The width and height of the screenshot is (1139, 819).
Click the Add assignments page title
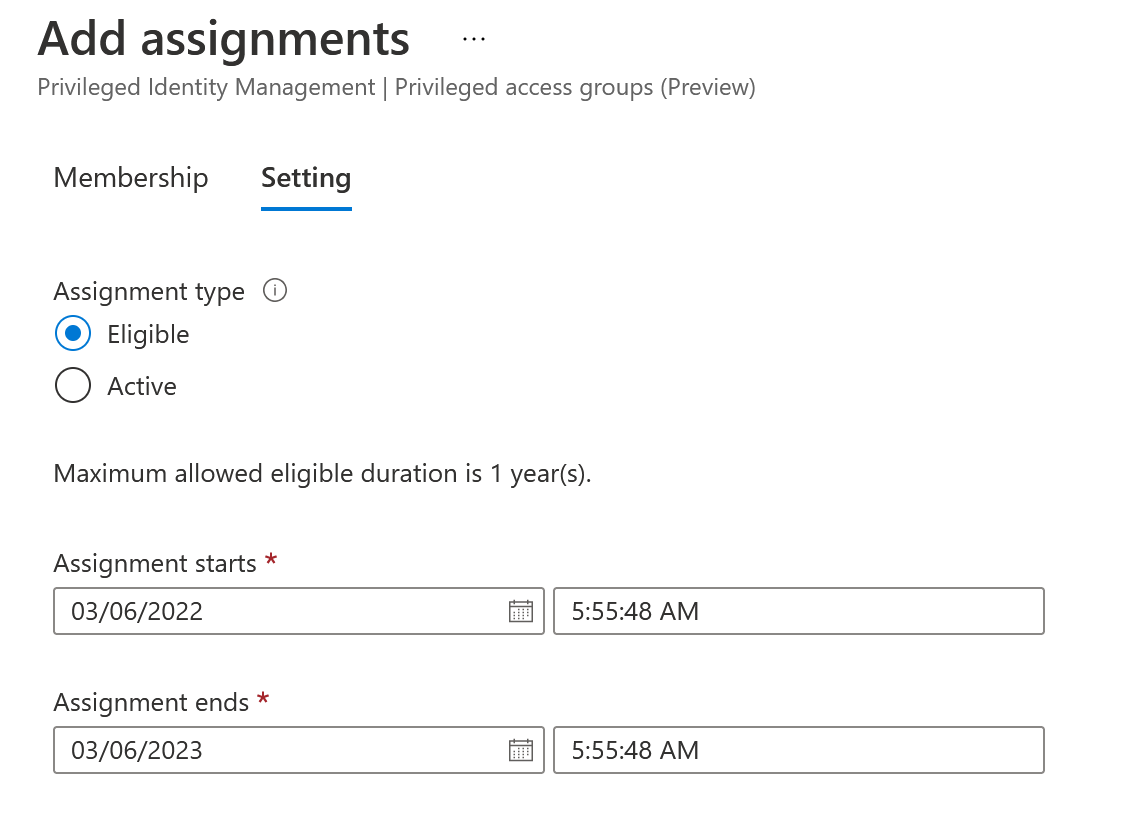click(x=224, y=40)
